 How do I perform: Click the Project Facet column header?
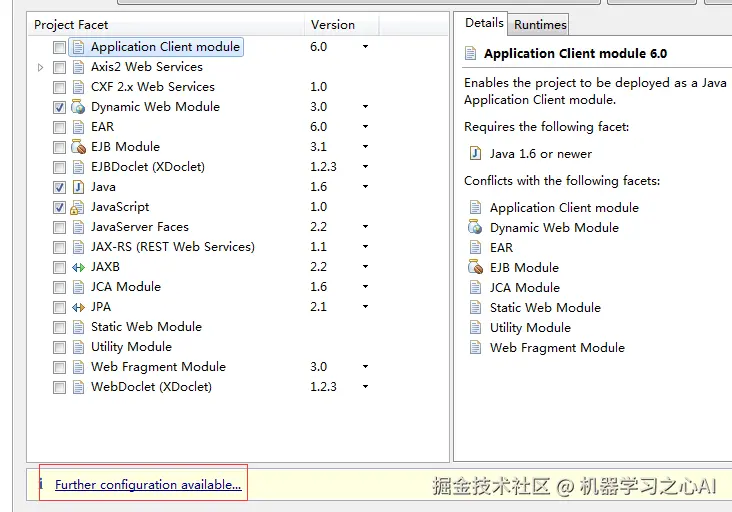click(166, 25)
